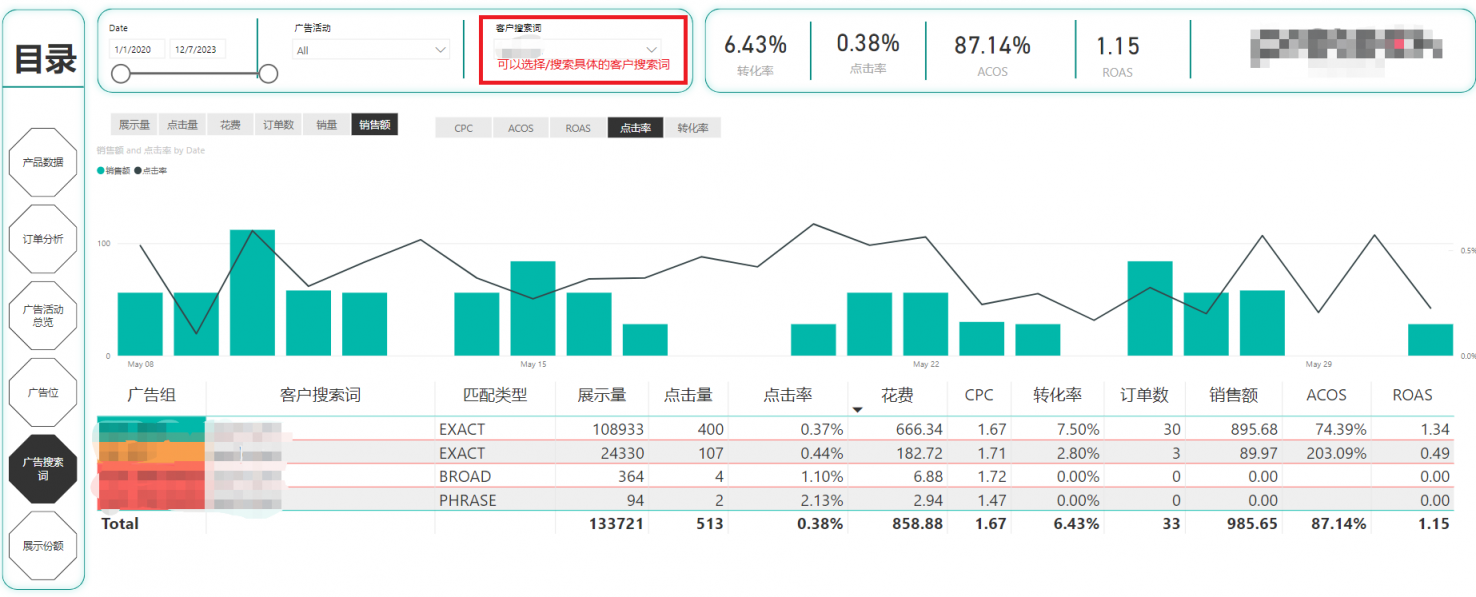The height and width of the screenshot is (597, 1476).
Task: Click the CPC line metric button
Action: [463, 128]
